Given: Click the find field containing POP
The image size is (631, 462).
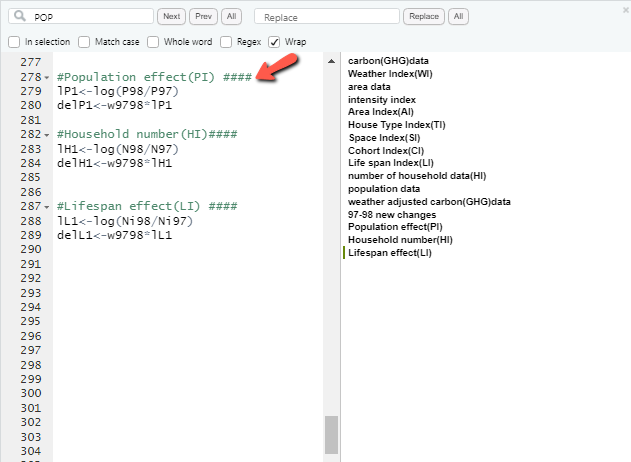Looking at the screenshot, I should pyautogui.click(x=81, y=16).
